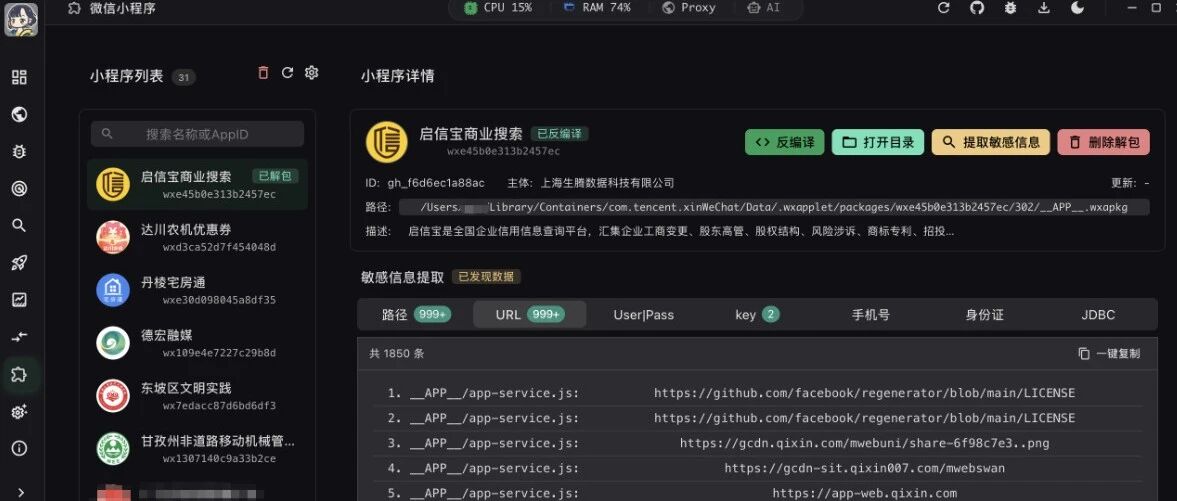Click the 共 1850 条 count label
The image size is (1177, 501).
coord(396,353)
